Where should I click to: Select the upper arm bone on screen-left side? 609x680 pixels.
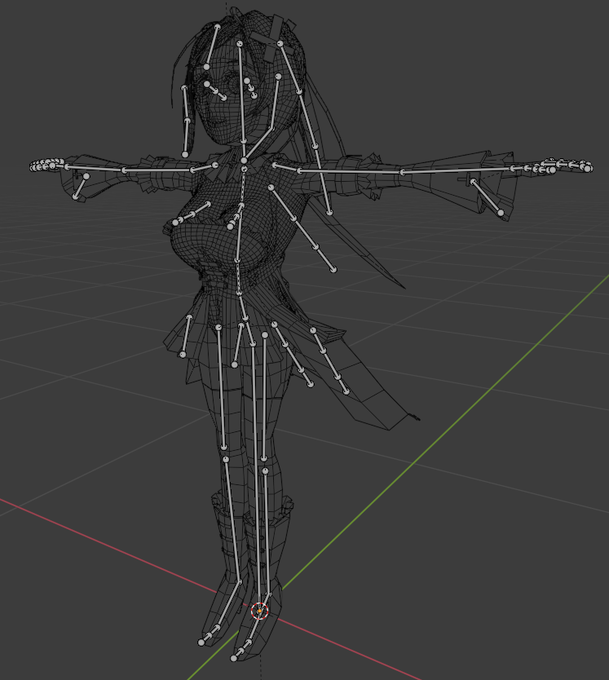158,170
